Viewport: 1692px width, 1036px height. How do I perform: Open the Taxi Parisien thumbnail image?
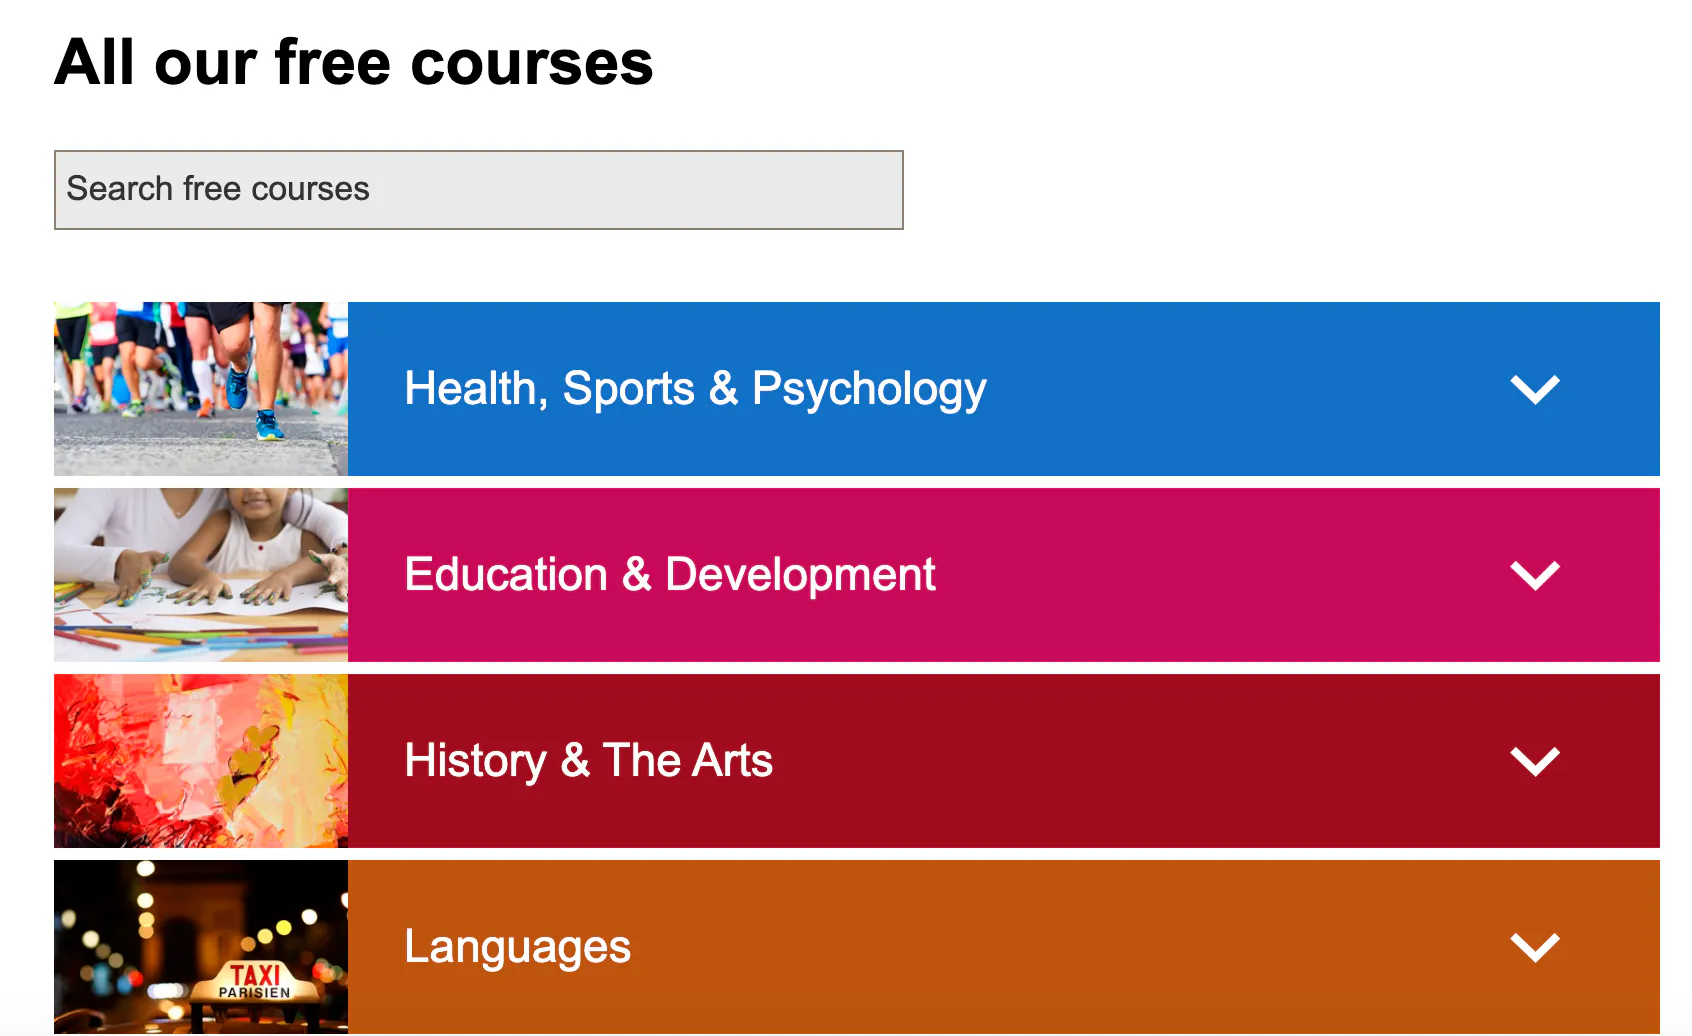[201, 947]
